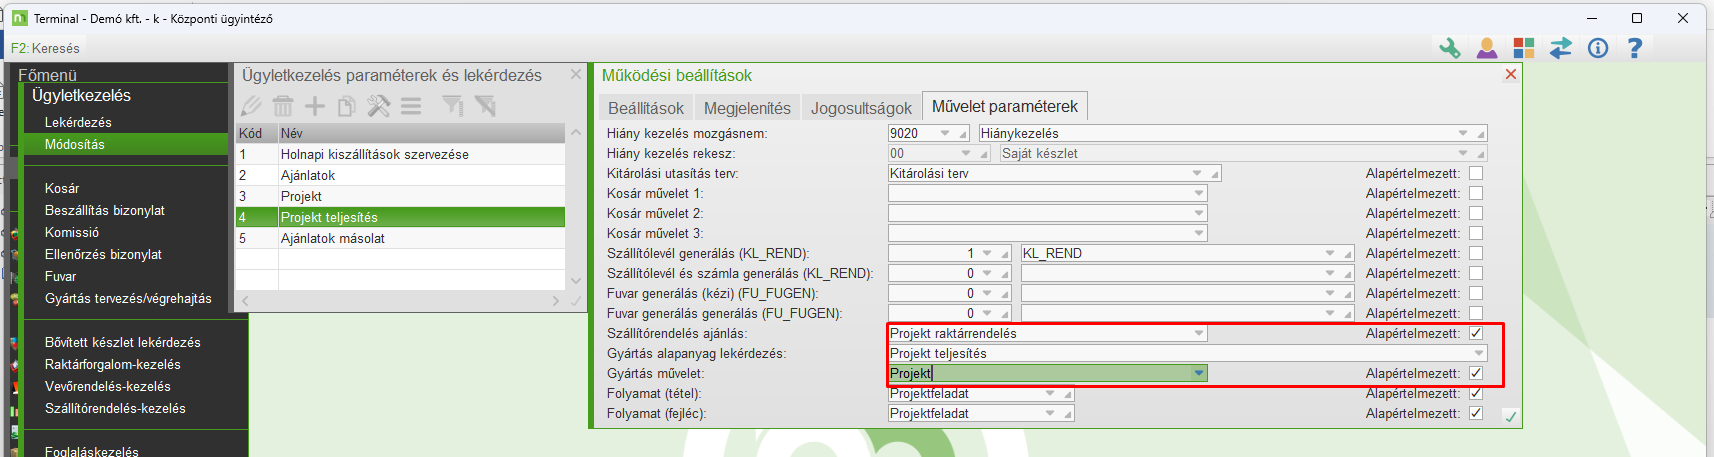The width and height of the screenshot is (1714, 457).
Task: Open Projekt raktárrendelés dropdown
Action: [1198, 333]
